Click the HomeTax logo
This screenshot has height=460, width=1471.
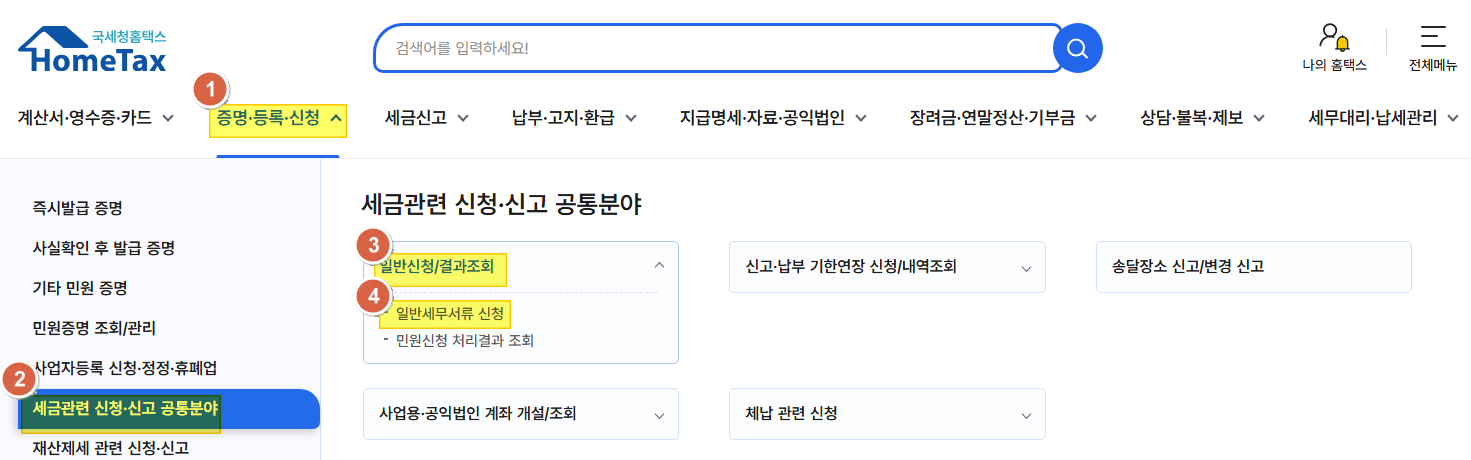click(x=93, y=50)
